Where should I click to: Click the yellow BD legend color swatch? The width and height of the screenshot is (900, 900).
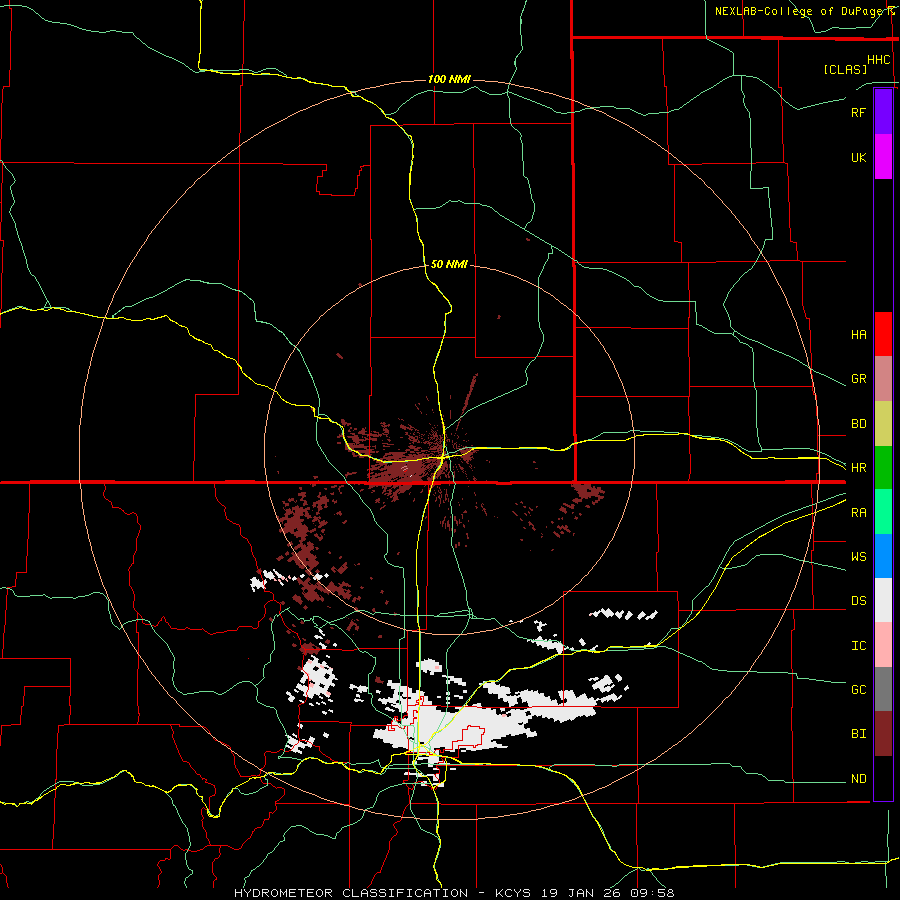tap(883, 424)
